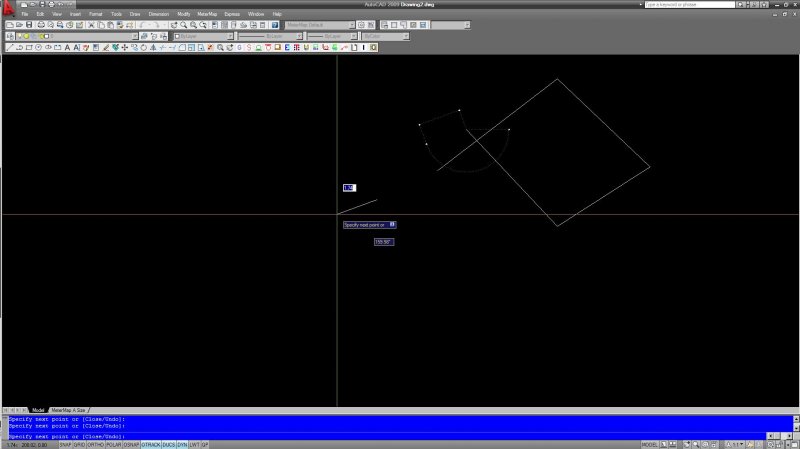This screenshot has width=800, height=449.
Task: Open the Window menu
Action: pos(256,14)
